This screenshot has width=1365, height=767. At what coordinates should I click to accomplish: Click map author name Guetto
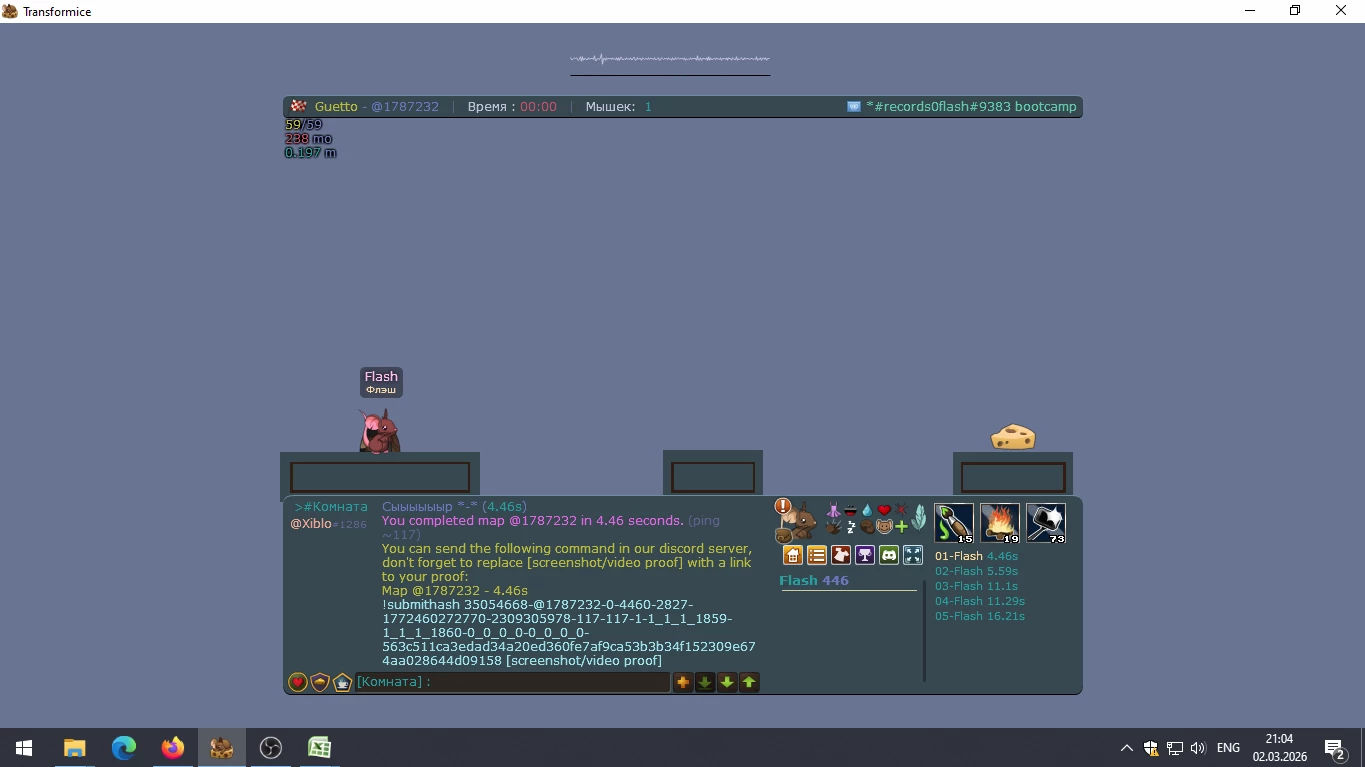(336, 106)
